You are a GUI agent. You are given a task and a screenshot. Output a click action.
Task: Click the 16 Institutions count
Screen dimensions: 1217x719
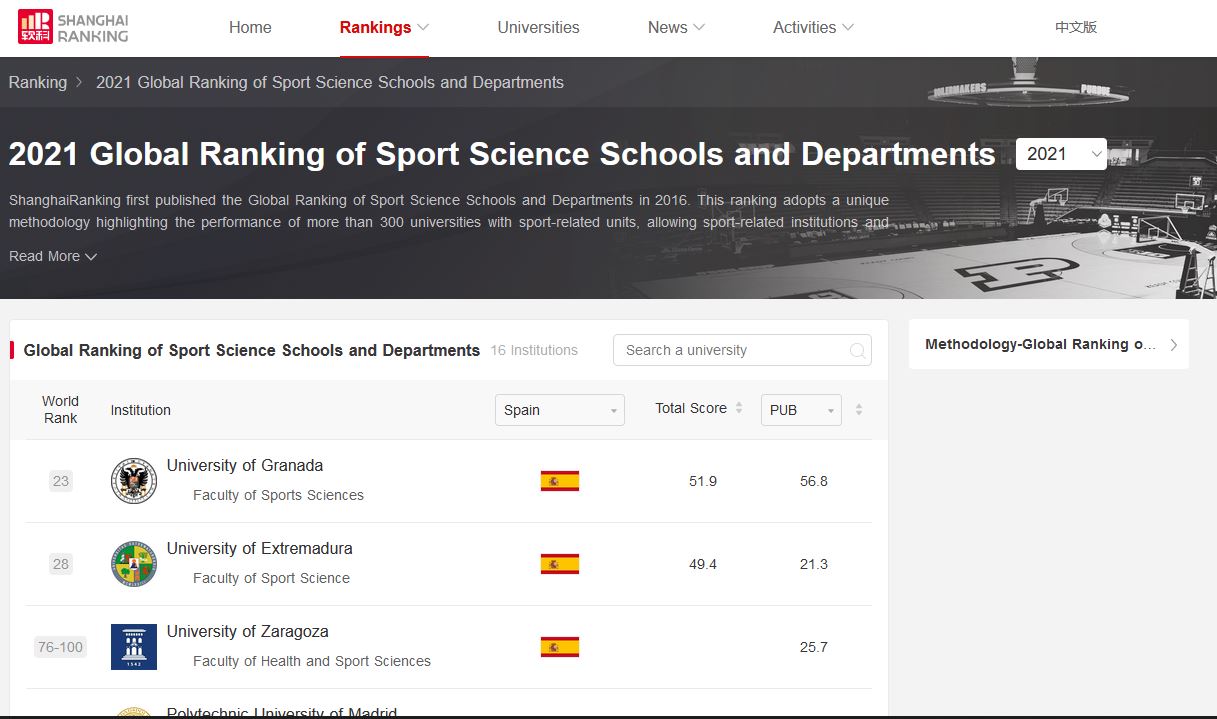(534, 350)
